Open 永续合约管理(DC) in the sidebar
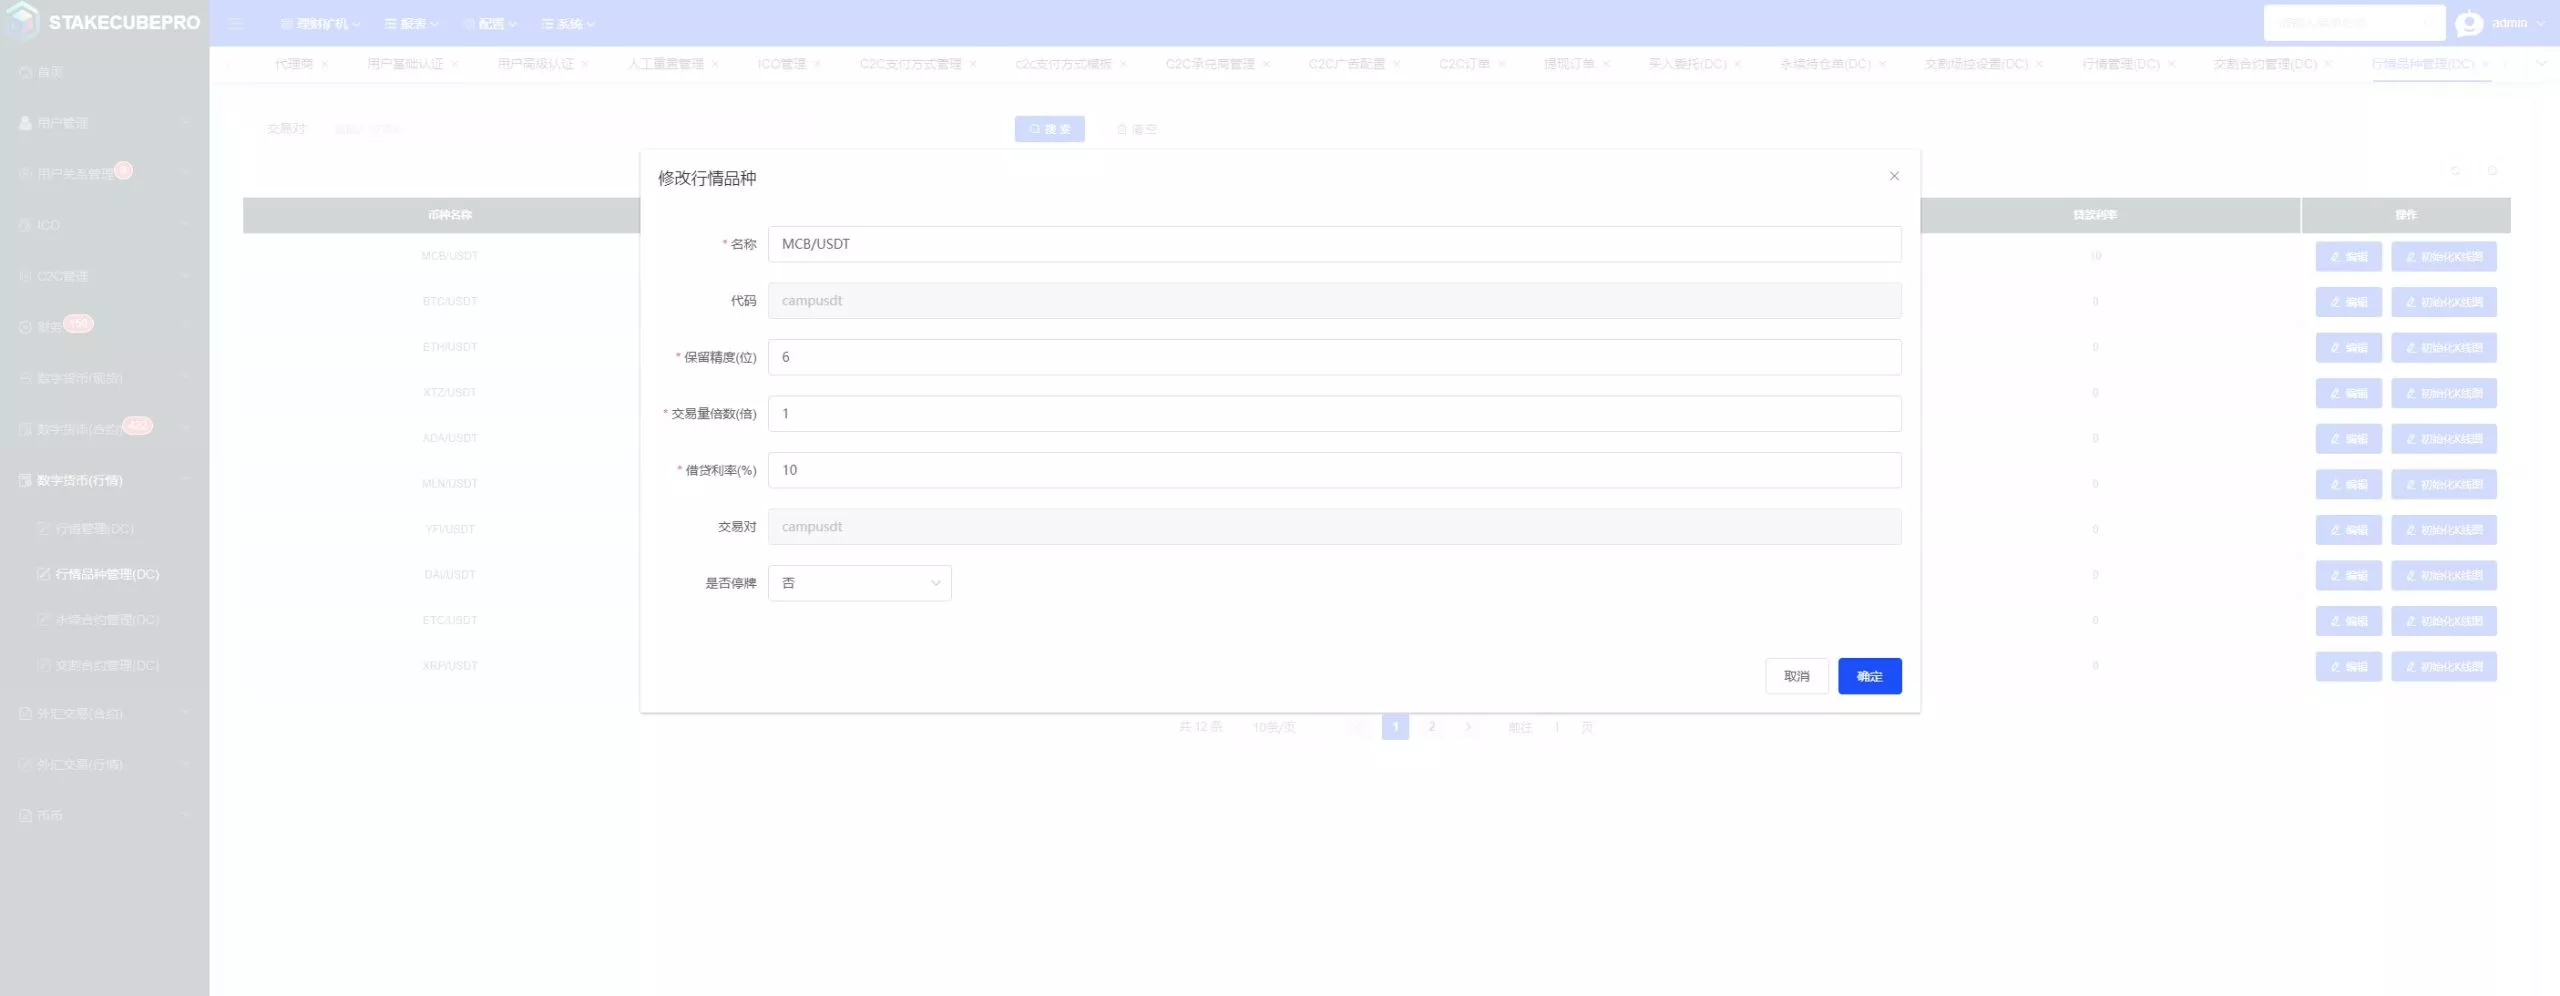The image size is (2560, 996). (x=104, y=620)
